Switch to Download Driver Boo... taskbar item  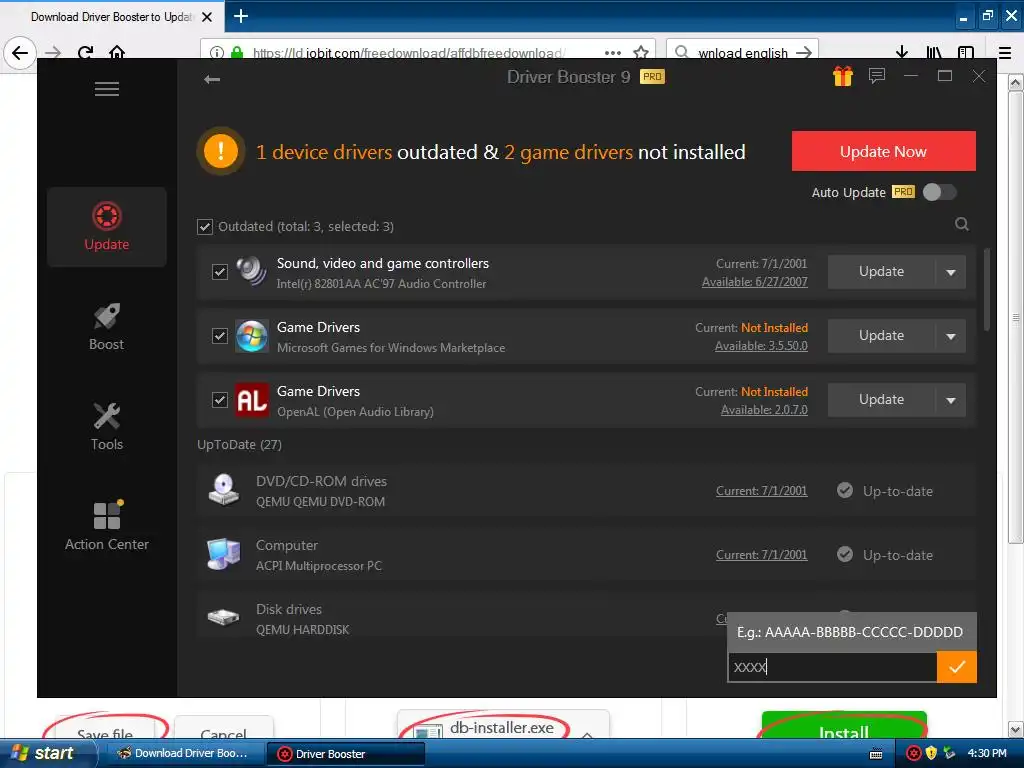pyautogui.click(x=184, y=754)
